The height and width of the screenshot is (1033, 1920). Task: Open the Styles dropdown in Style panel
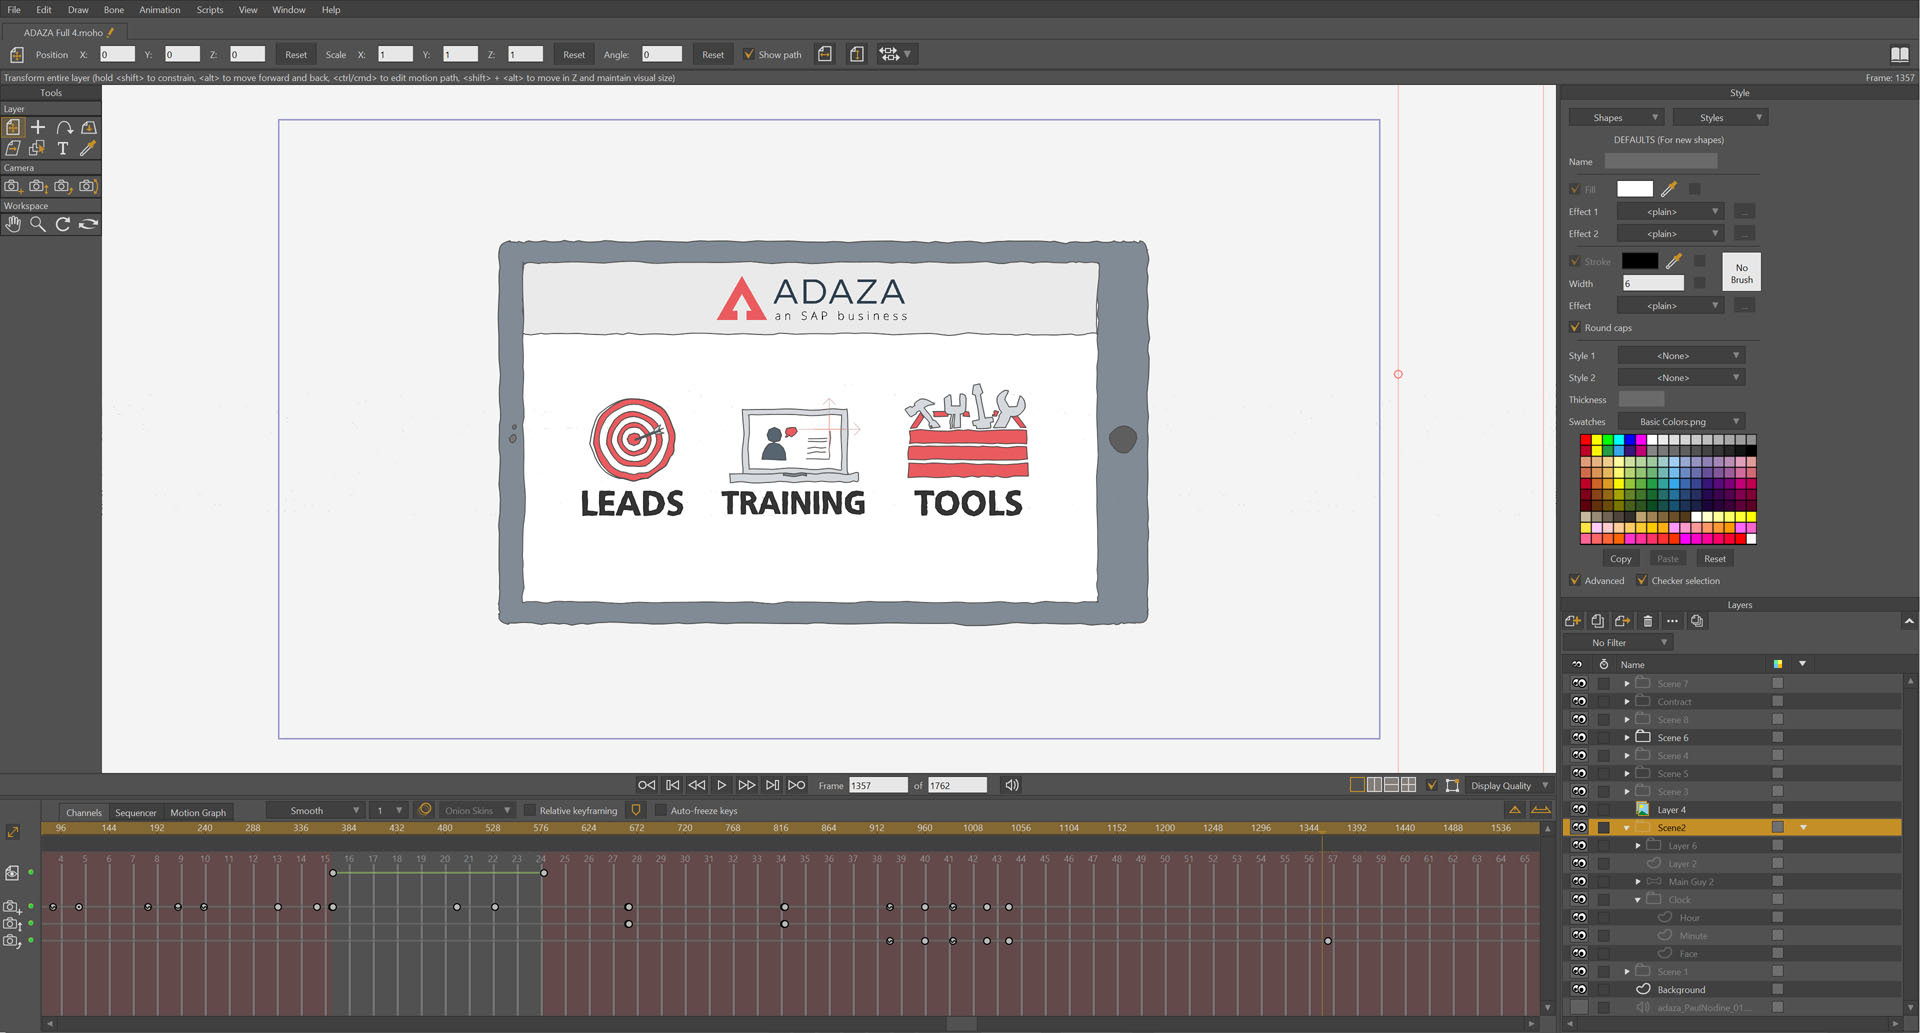(x=1720, y=117)
